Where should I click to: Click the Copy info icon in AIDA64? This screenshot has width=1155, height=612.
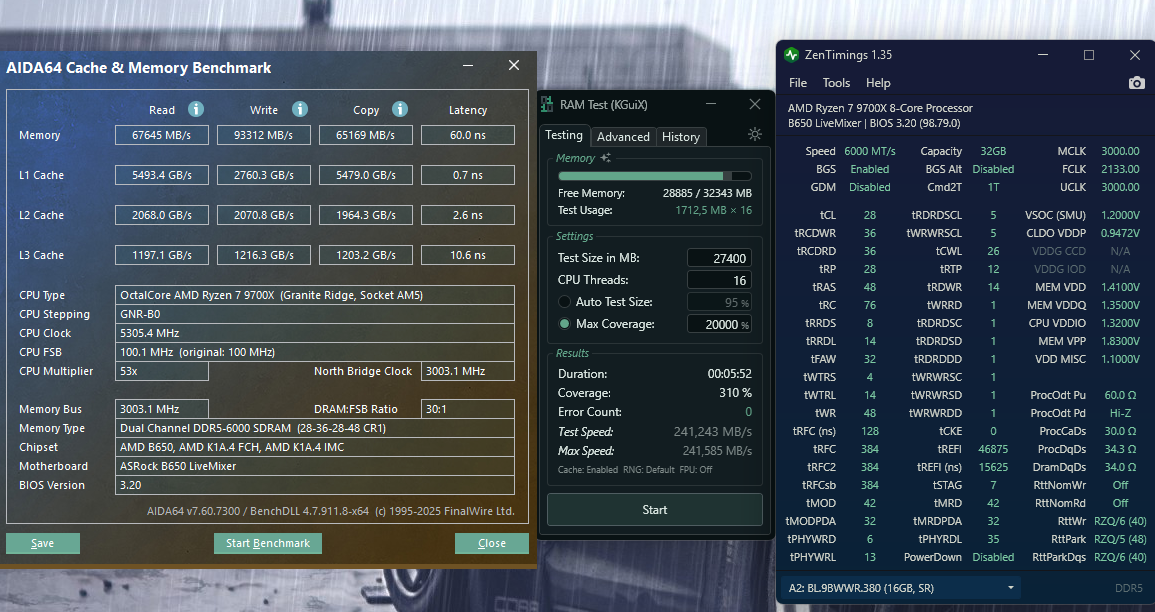tap(400, 109)
